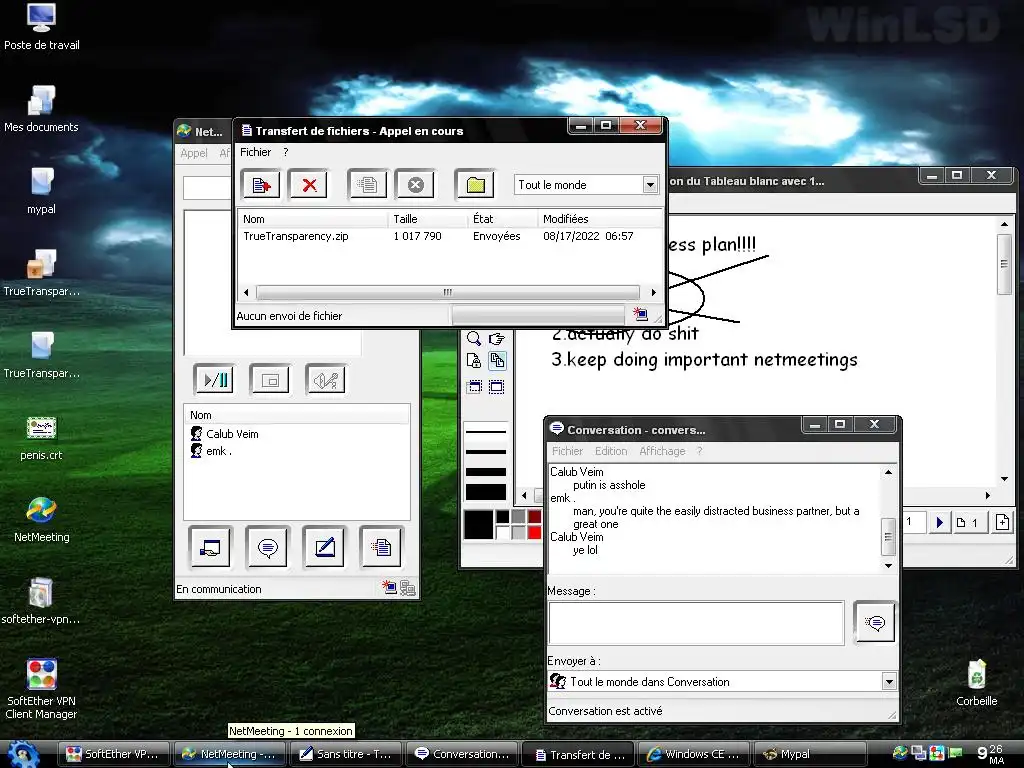Open the mypal desktop icon

coord(41,191)
